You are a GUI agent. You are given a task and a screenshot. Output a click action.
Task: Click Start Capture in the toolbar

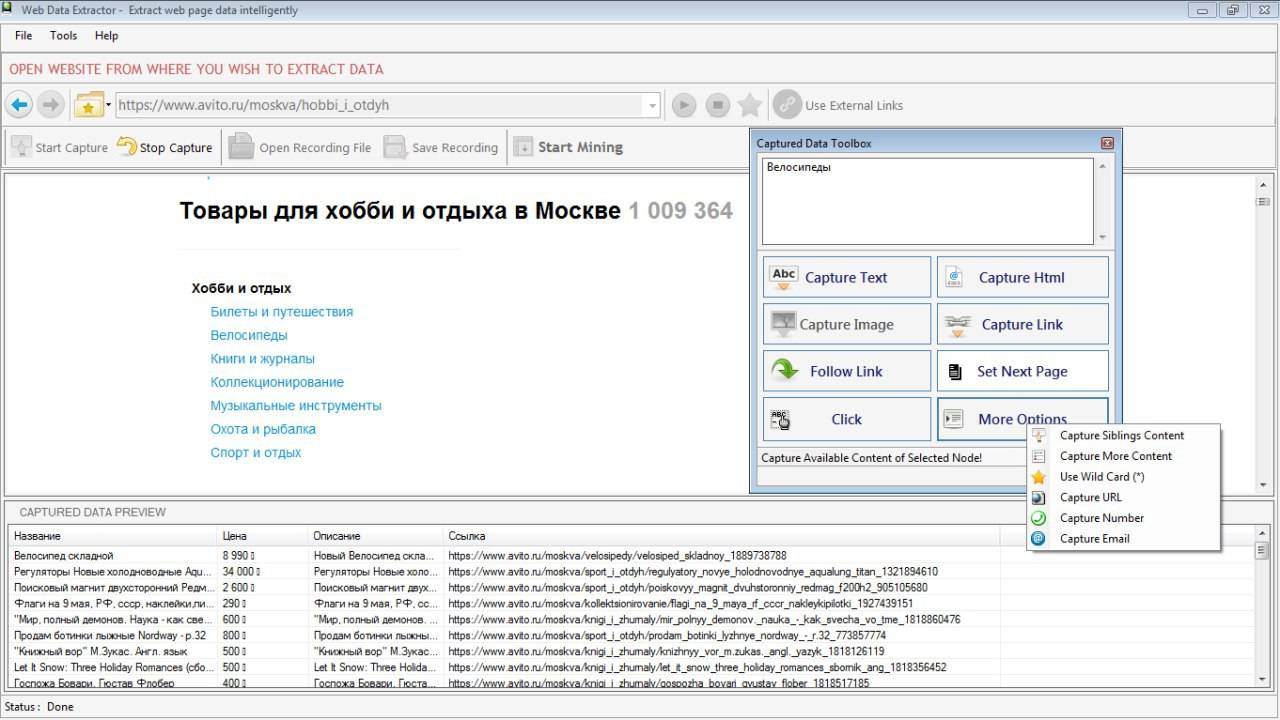[x=60, y=147]
